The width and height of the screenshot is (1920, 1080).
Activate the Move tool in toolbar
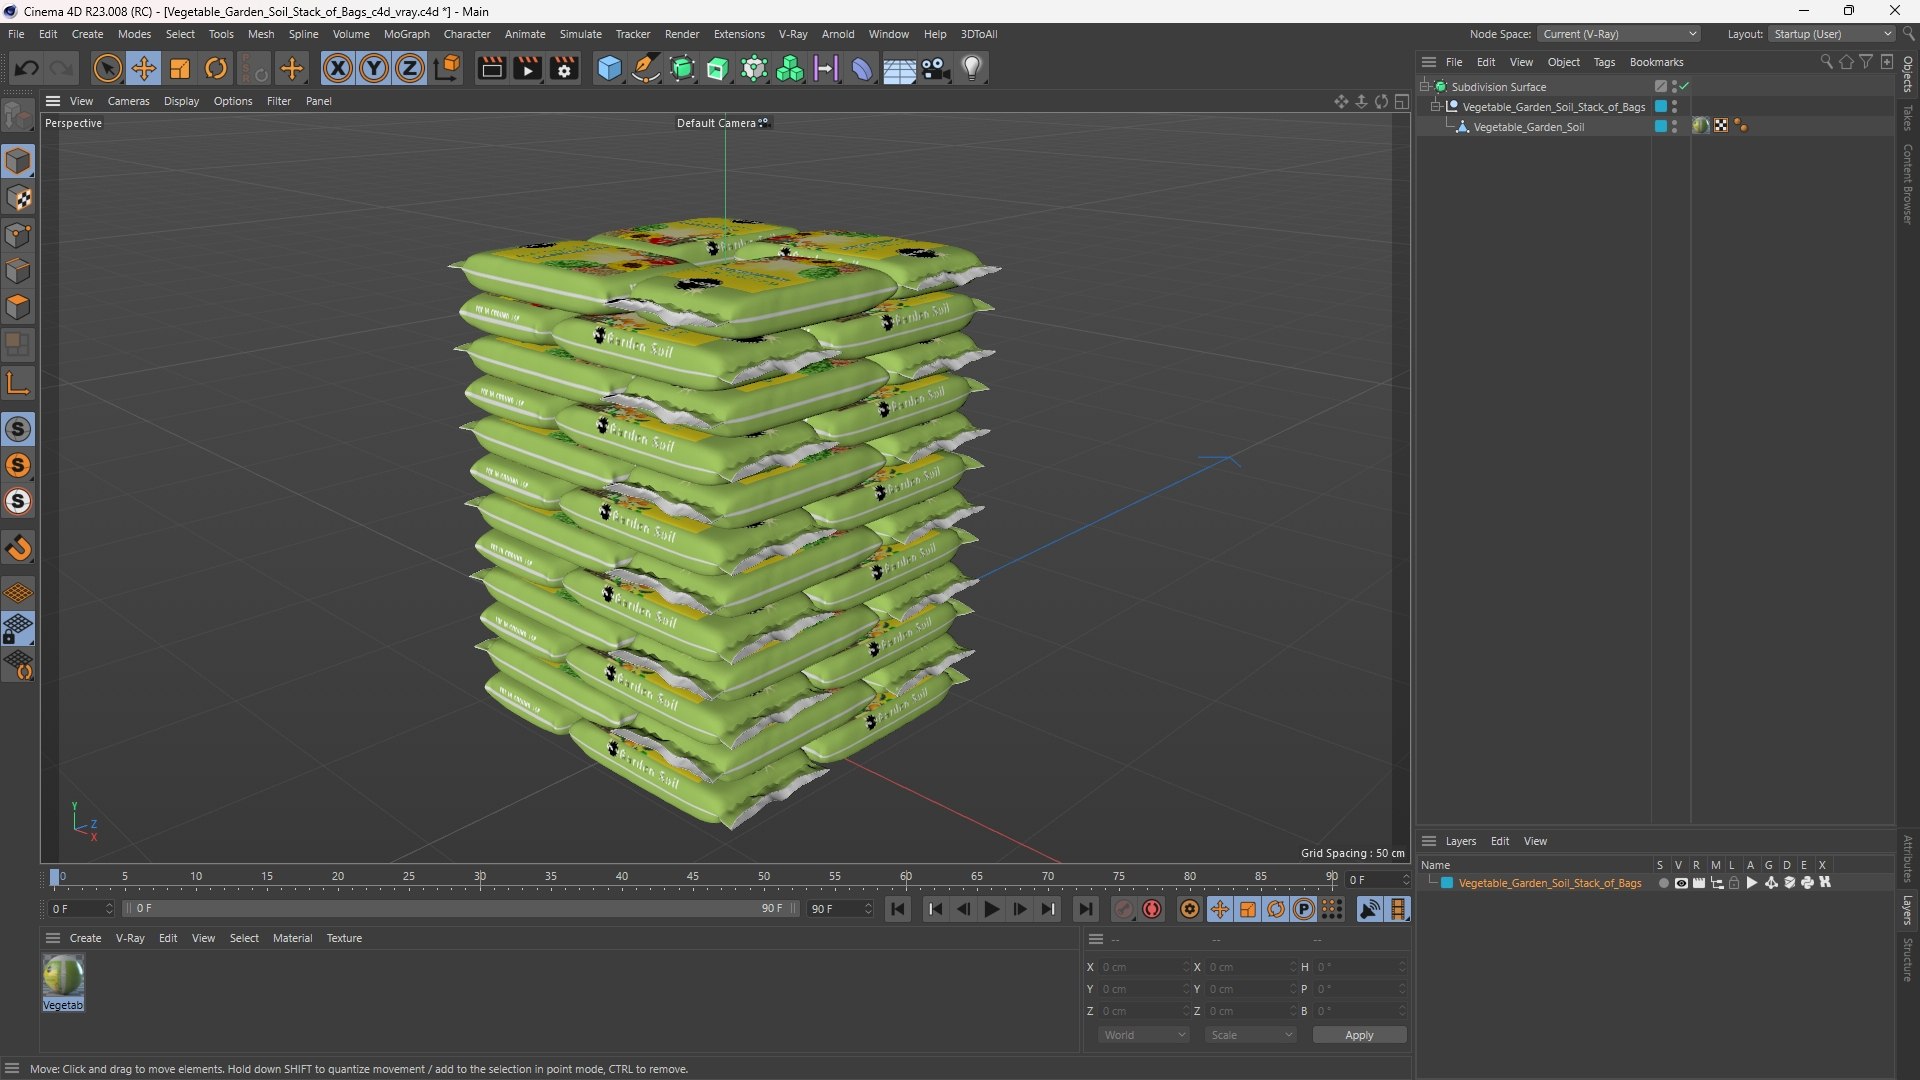pos(144,68)
